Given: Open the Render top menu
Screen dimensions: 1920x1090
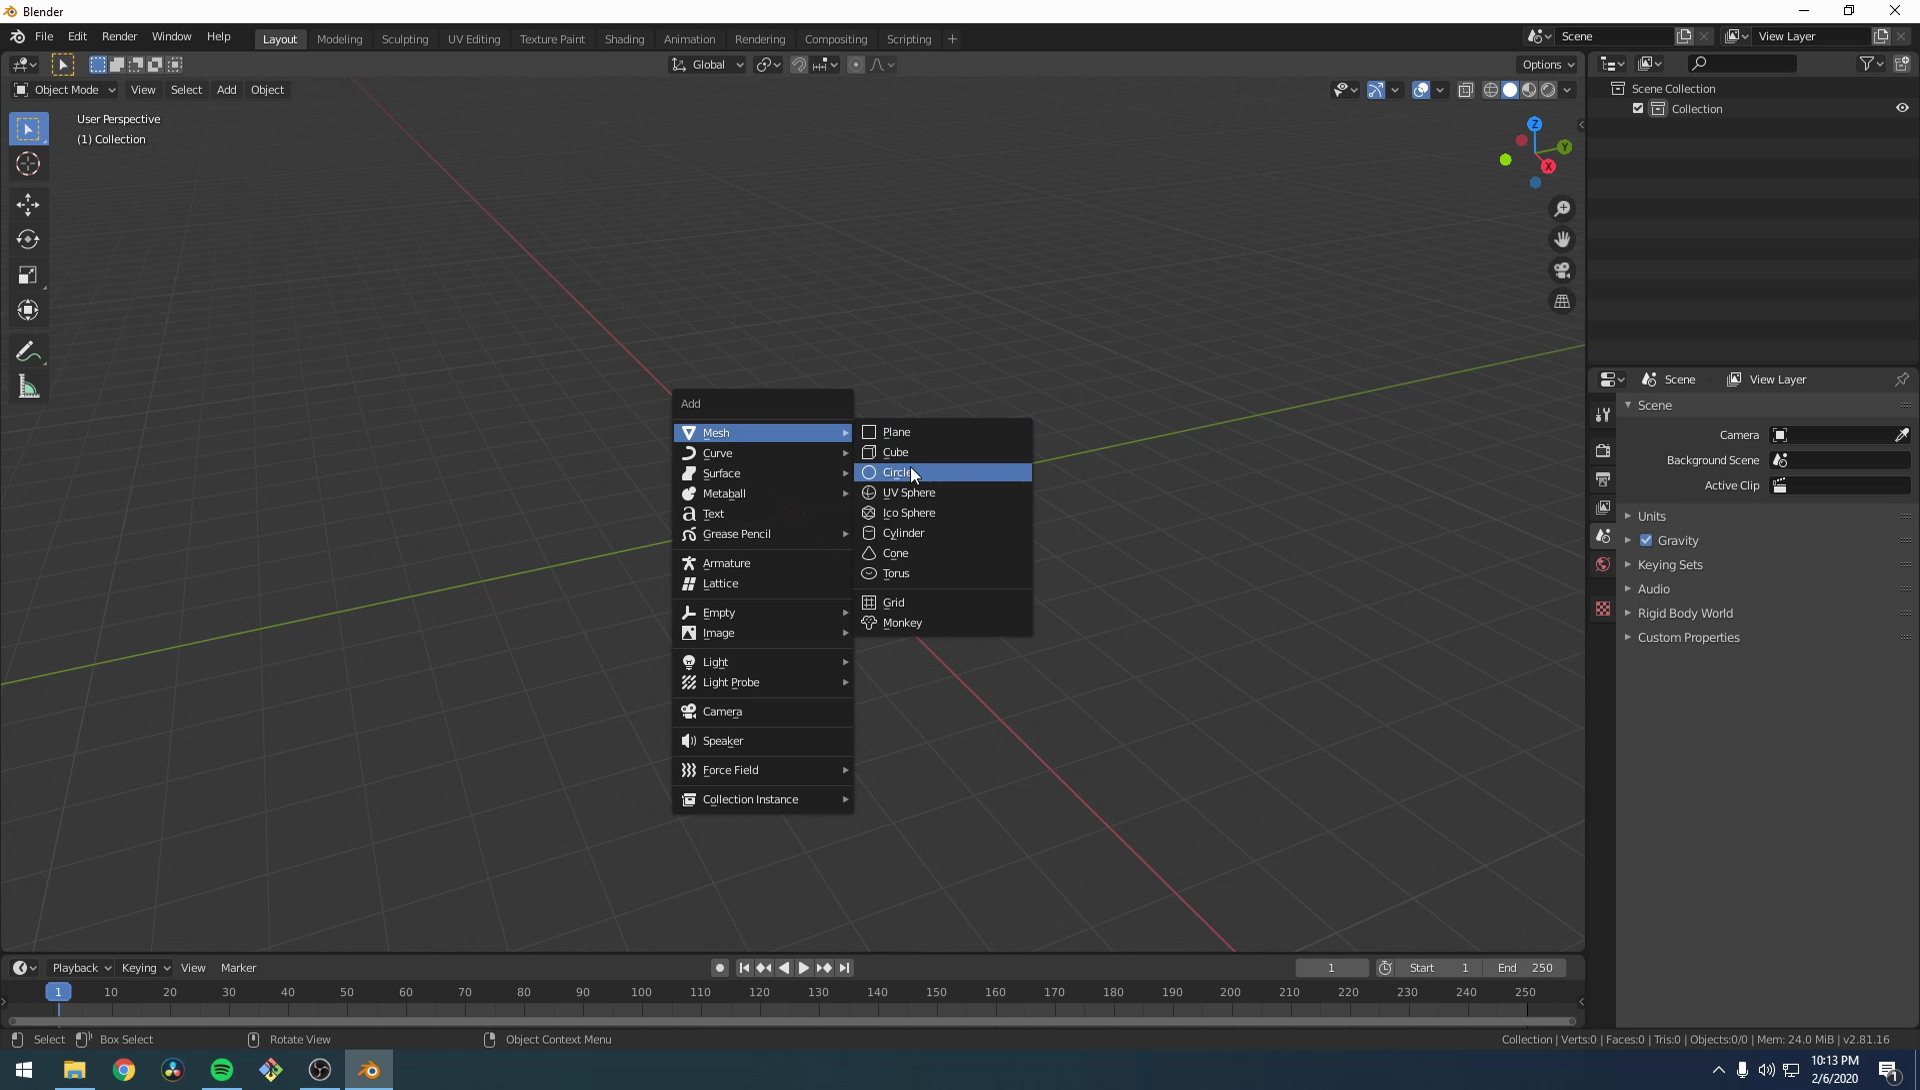Looking at the screenshot, I should pos(119,36).
